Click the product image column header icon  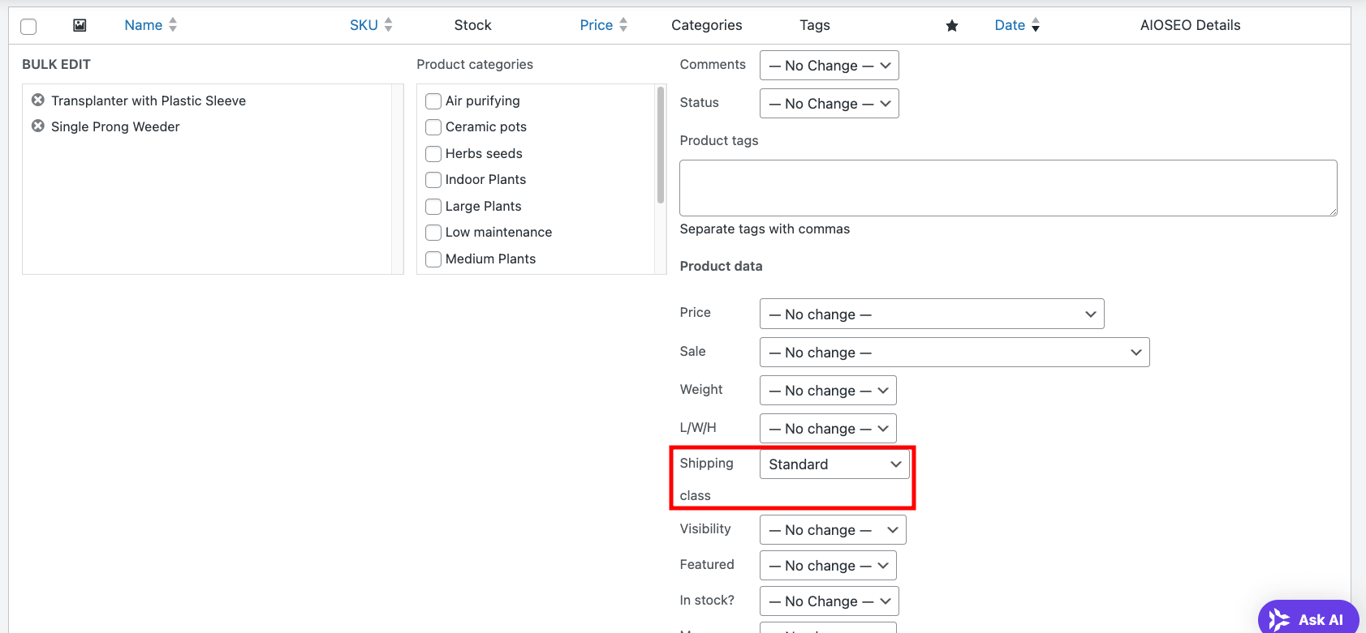click(79, 24)
